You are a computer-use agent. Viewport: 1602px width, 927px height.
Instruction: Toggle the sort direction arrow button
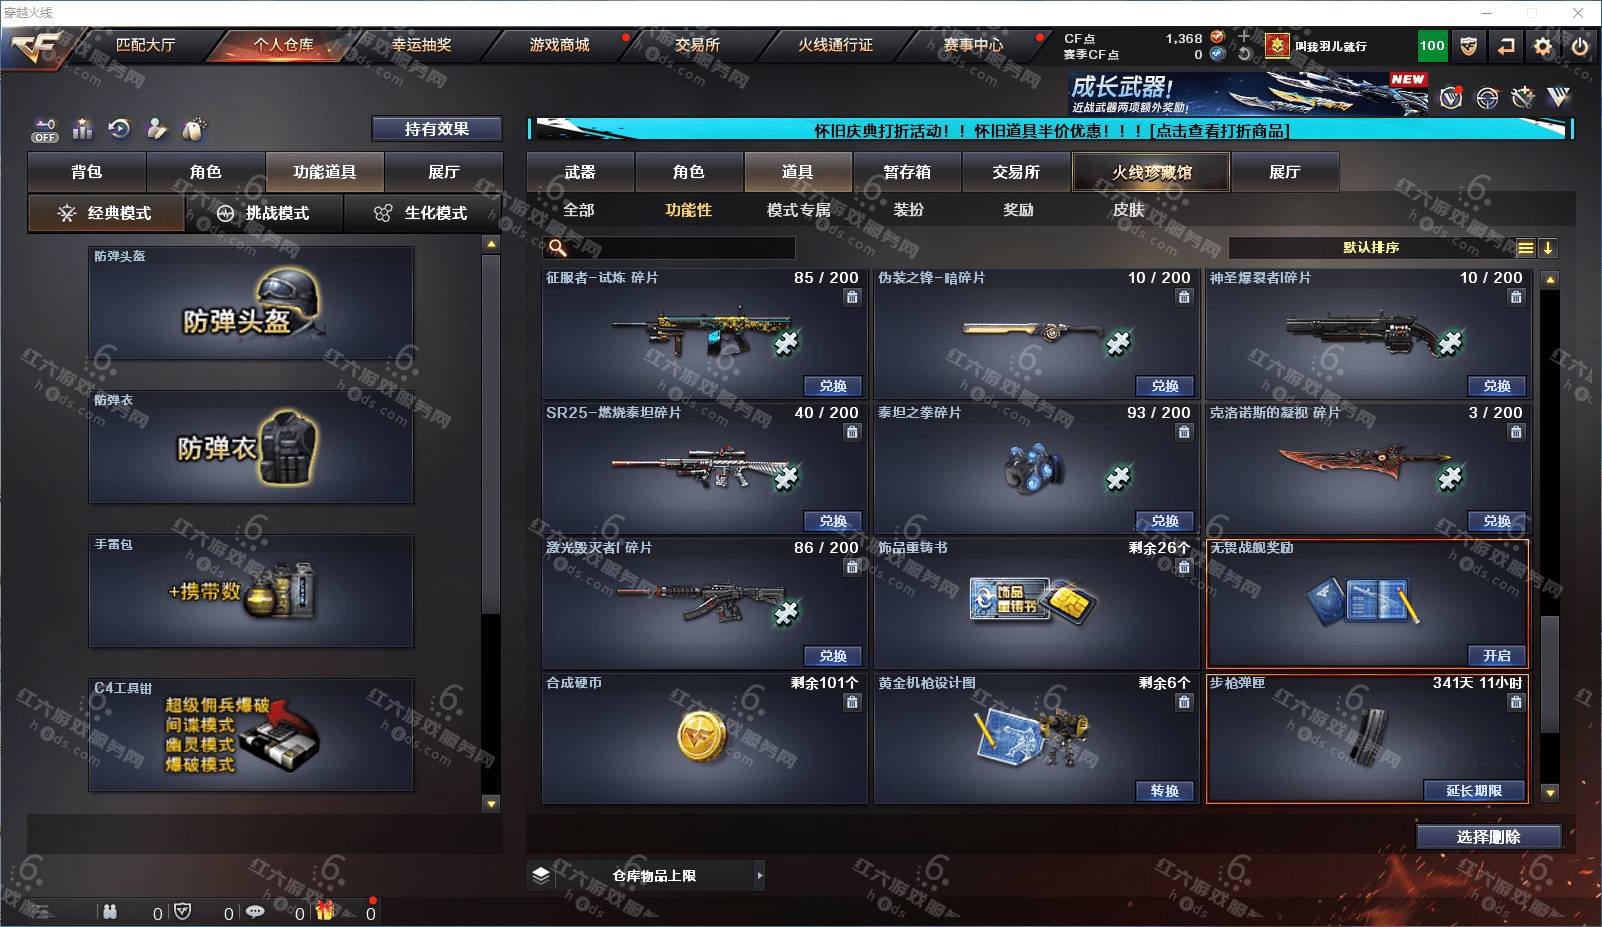point(1547,248)
